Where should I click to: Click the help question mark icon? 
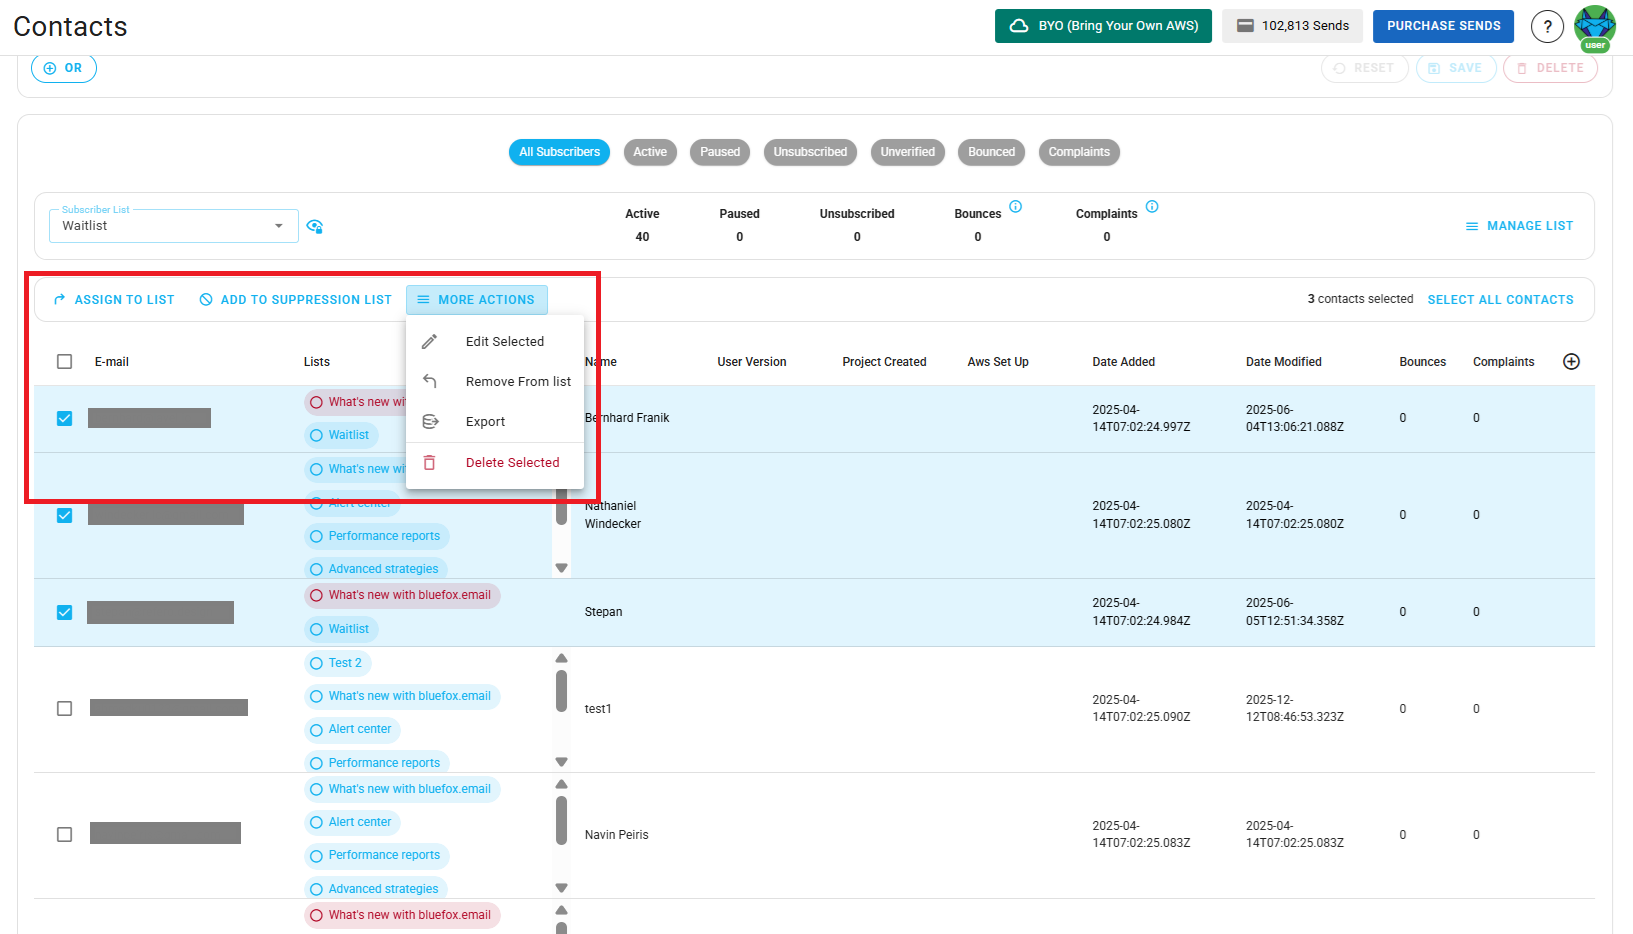tap(1547, 26)
